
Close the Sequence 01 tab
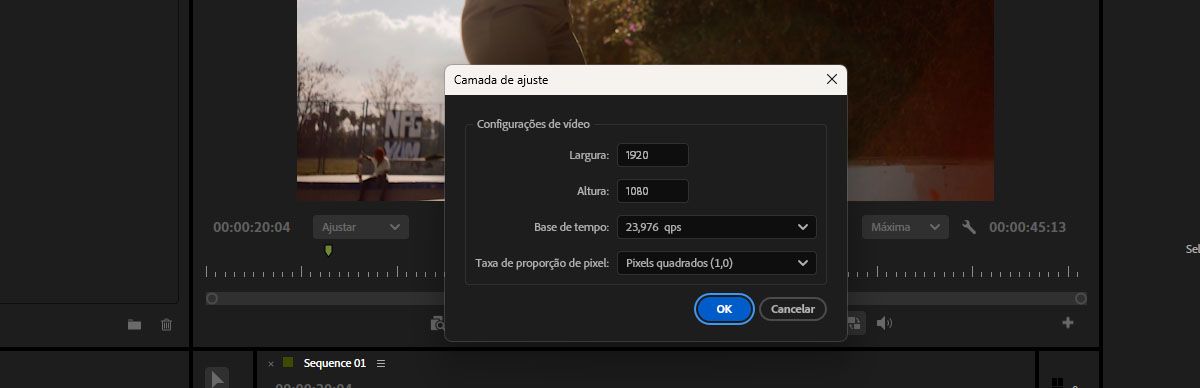[x=271, y=363]
